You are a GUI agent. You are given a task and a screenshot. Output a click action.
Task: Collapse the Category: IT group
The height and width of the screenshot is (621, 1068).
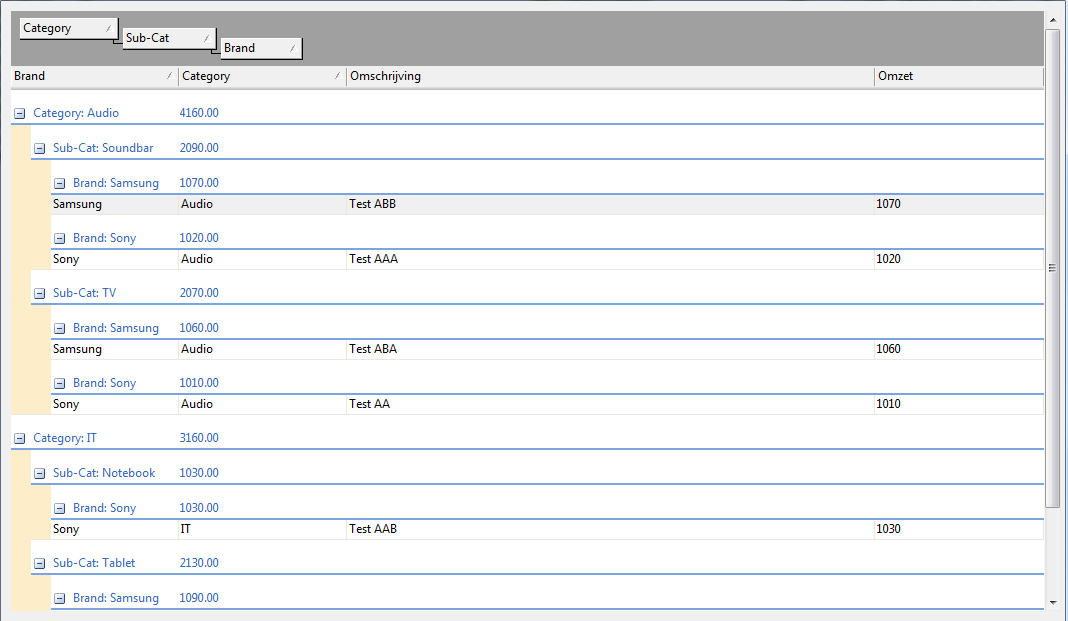click(x=20, y=439)
